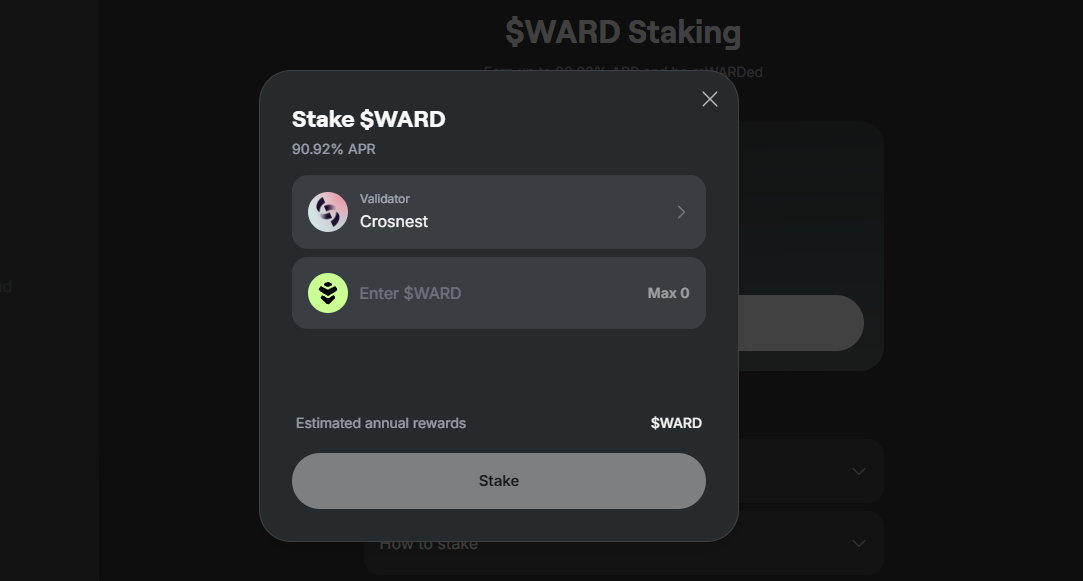Click the $WARD rewards currency label
This screenshot has width=1083, height=581.
tap(676, 423)
